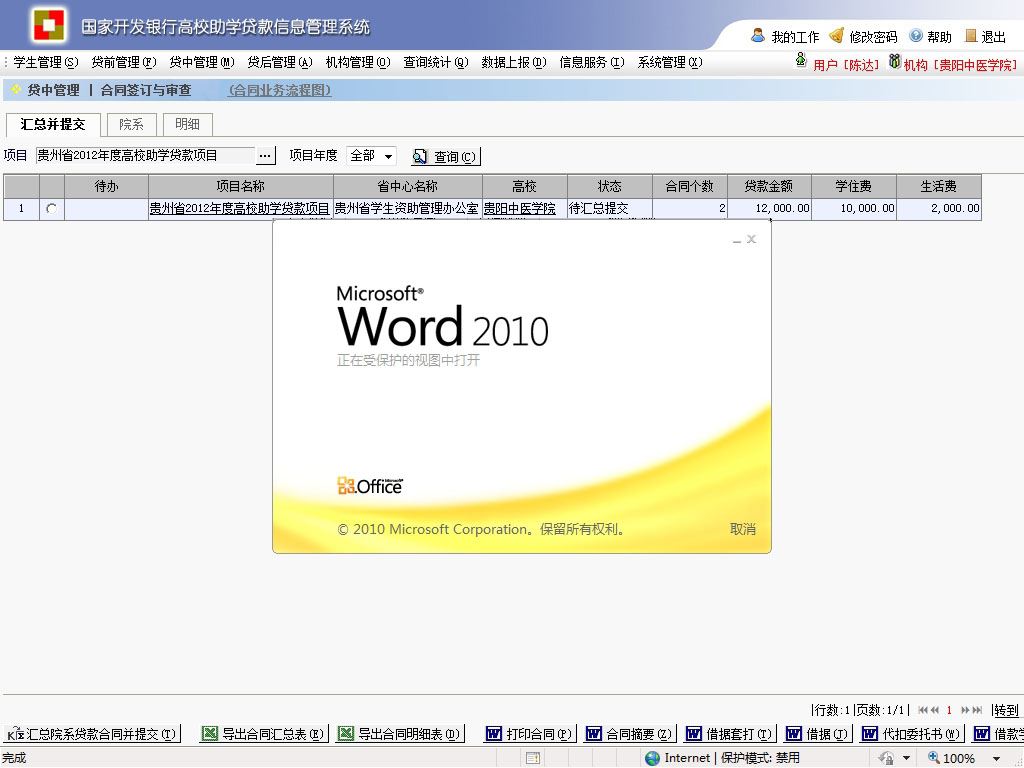Click the Word icon of 打印合同
Viewport: 1024px width, 768px height.
click(x=493, y=734)
